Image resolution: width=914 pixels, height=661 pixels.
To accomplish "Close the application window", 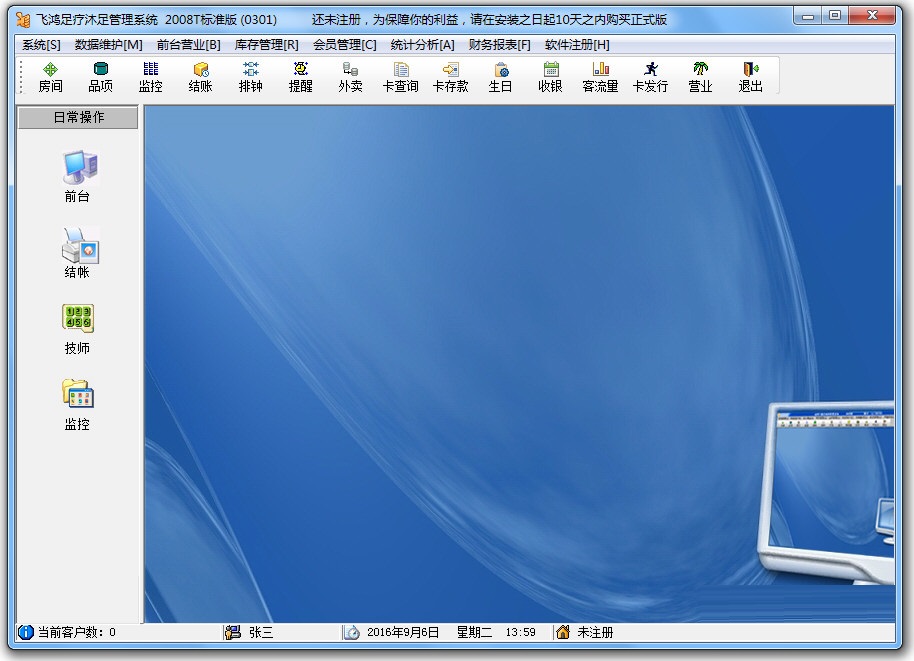I will [872, 16].
